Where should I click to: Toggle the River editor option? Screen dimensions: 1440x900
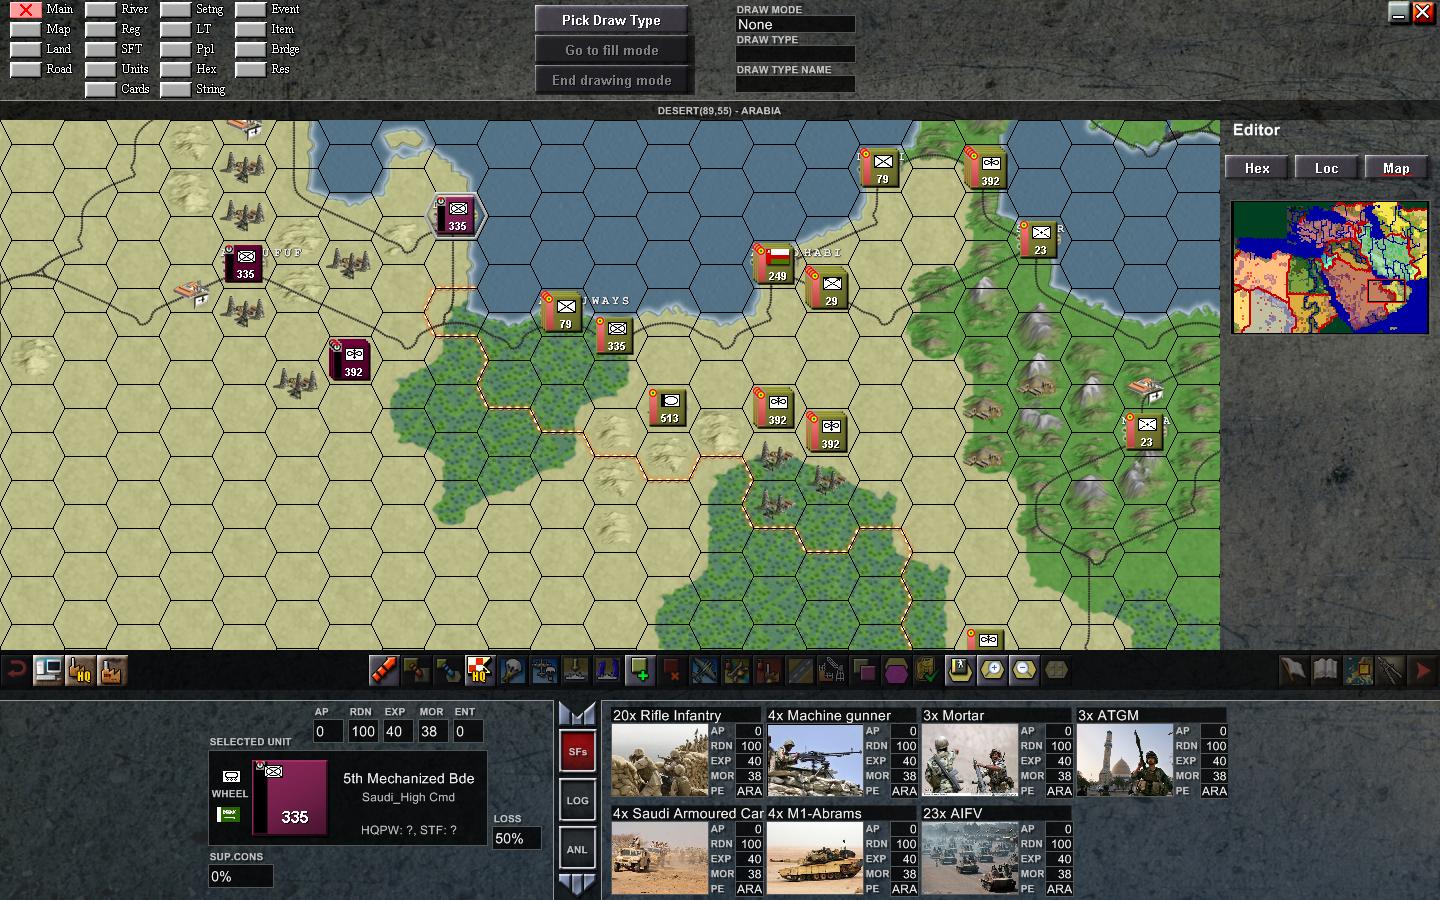(x=101, y=10)
